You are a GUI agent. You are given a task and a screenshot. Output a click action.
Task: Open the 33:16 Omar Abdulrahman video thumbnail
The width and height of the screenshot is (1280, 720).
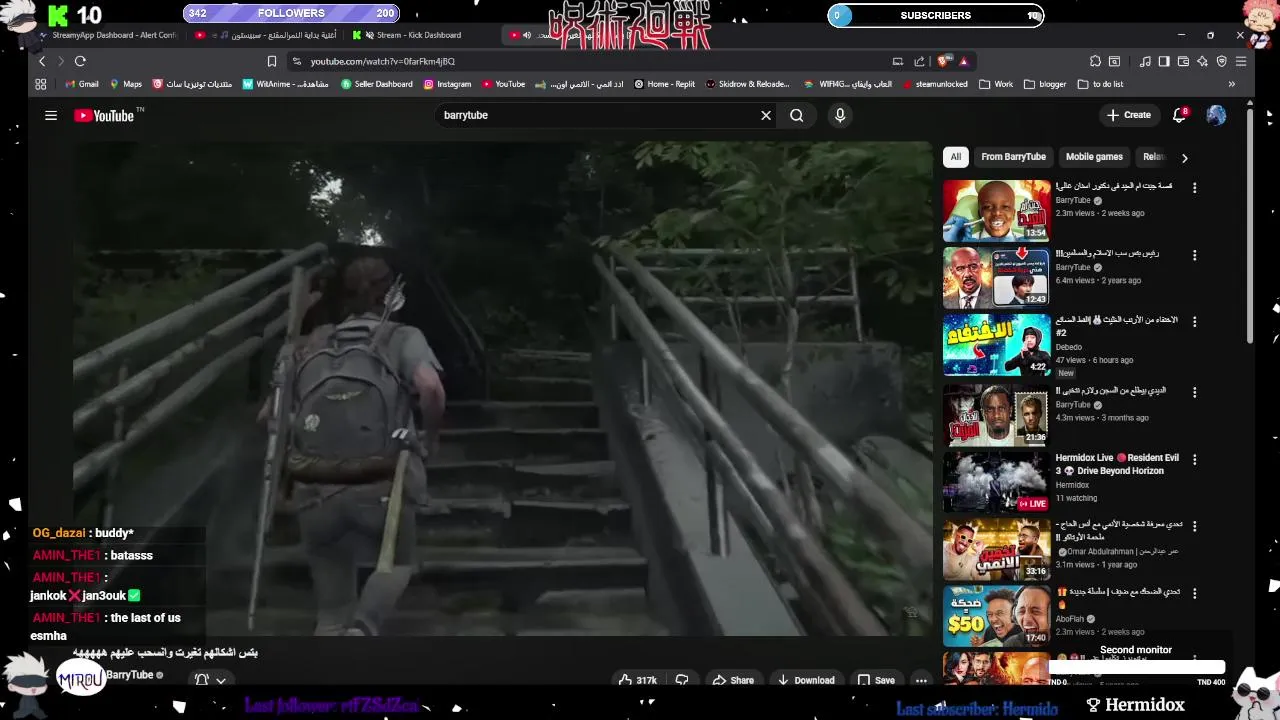pyautogui.click(x=997, y=549)
